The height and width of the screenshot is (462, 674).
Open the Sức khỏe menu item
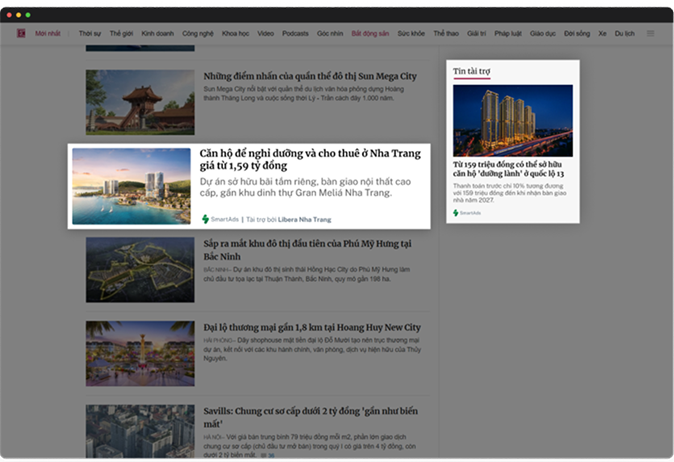(x=411, y=34)
